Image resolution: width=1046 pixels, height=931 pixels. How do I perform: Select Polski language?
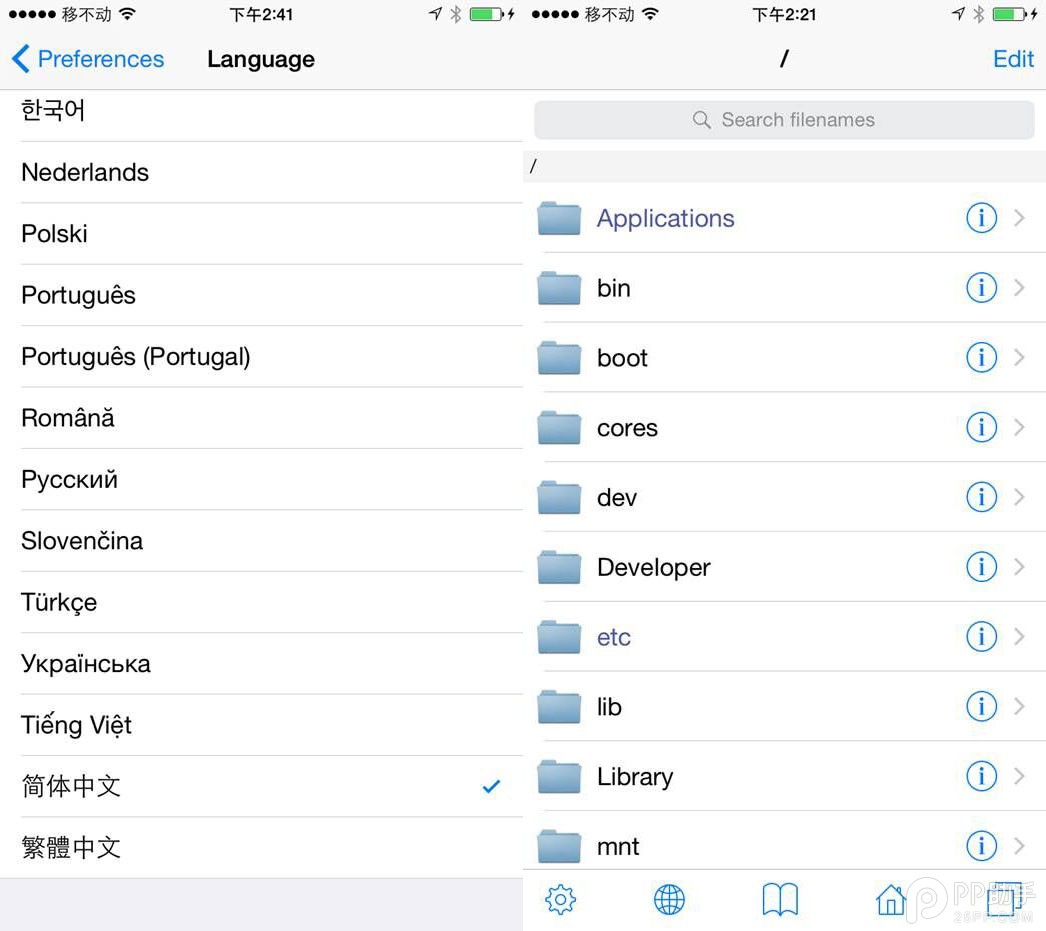(262, 233)
